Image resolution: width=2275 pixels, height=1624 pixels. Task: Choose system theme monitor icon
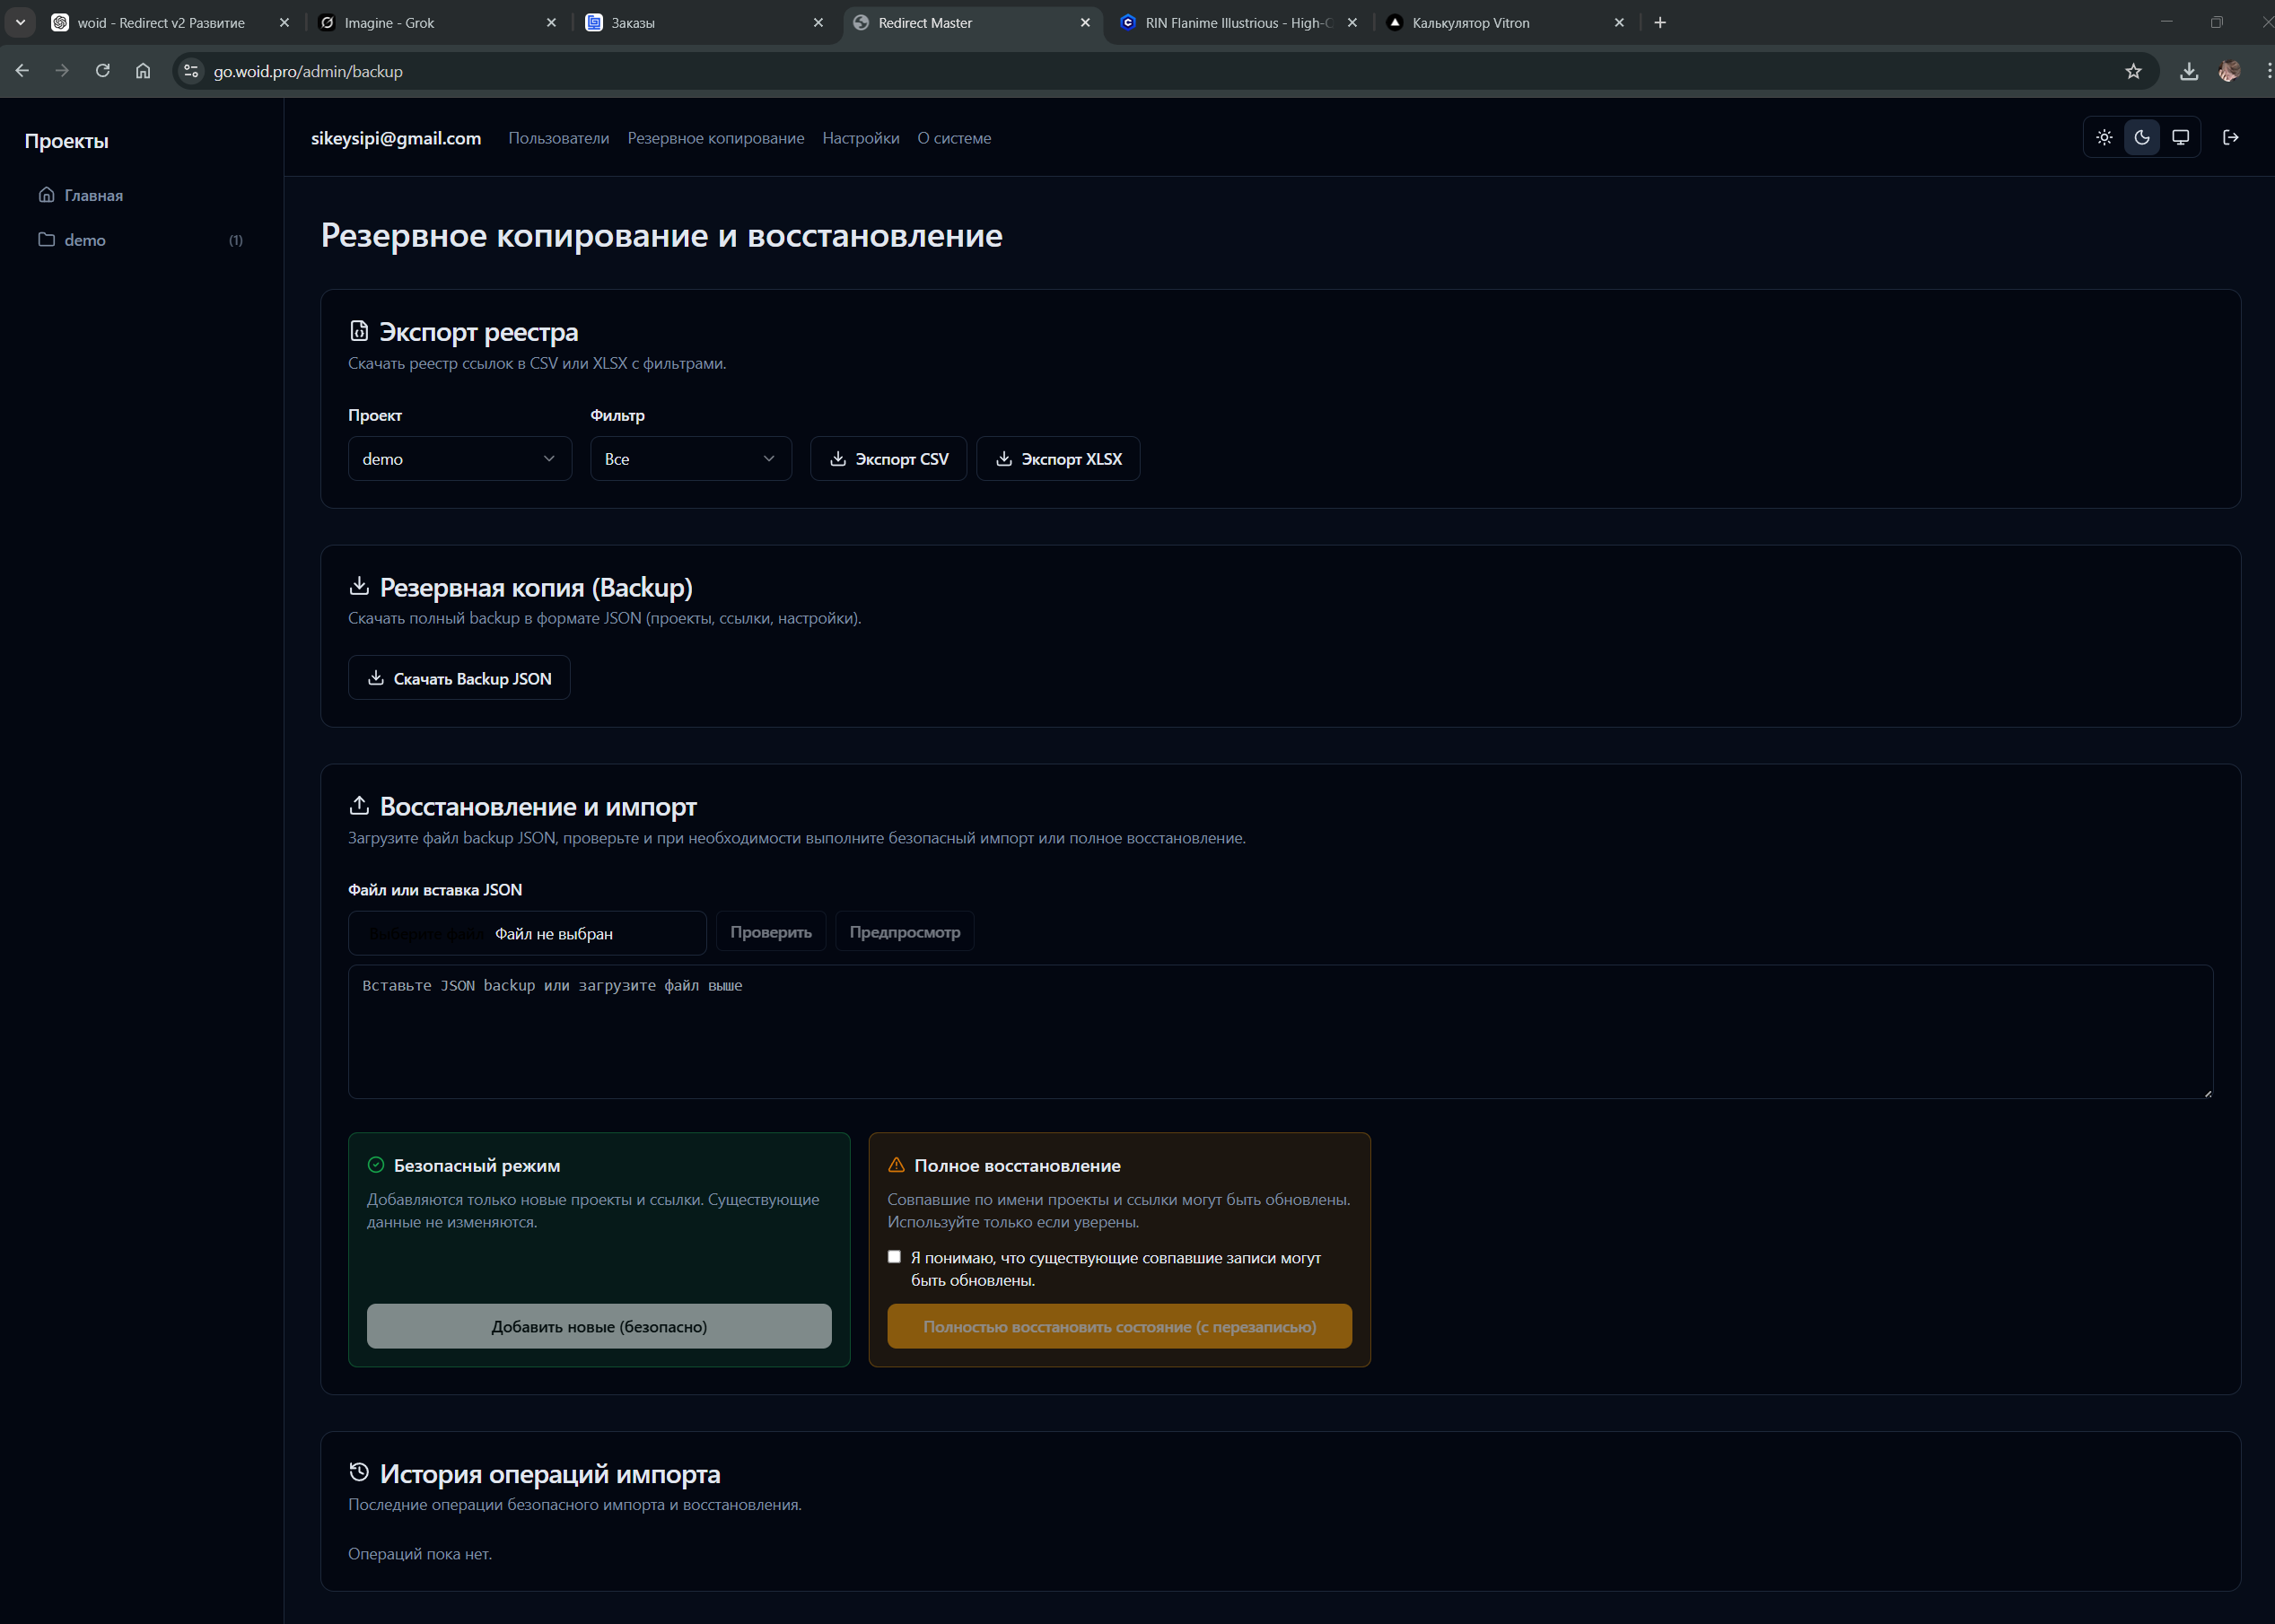[x=2180, y=138]
